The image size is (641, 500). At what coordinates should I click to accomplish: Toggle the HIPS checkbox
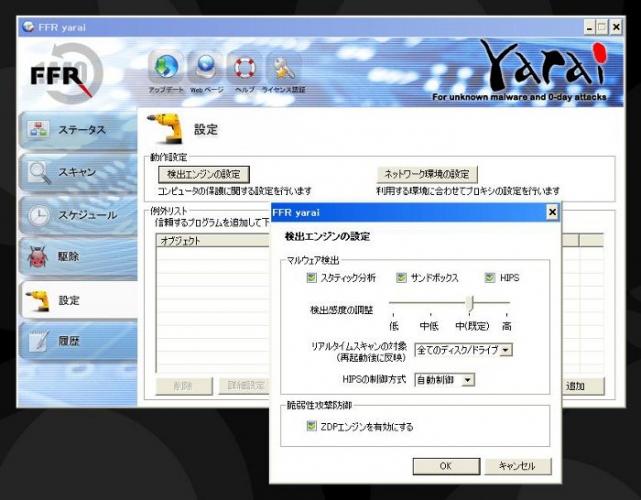pyautogui.click(x=490, y=278)
